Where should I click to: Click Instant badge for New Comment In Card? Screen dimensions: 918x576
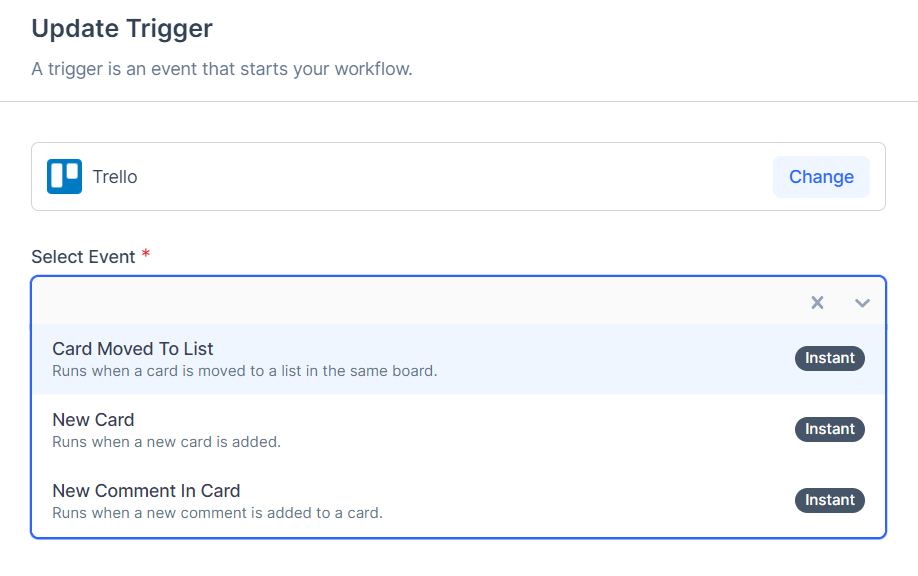point(829,500)
